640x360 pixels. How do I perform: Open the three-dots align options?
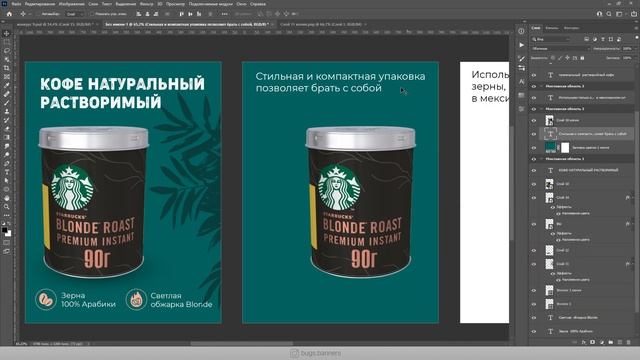pos(224,14)
